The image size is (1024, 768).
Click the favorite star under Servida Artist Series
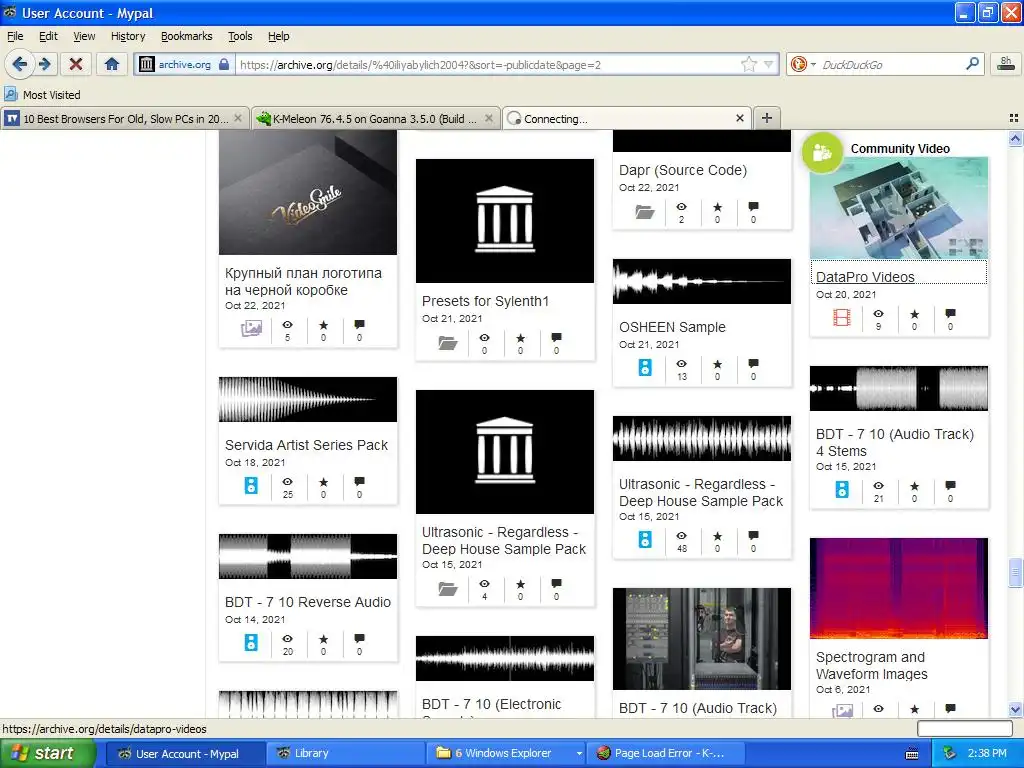[323, 482]
